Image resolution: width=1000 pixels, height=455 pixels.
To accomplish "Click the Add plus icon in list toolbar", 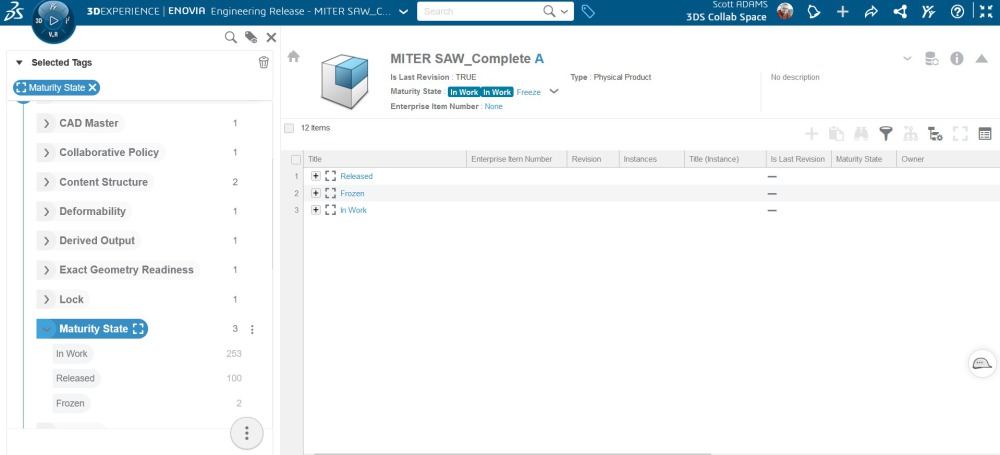I will [x=811, y=133].
